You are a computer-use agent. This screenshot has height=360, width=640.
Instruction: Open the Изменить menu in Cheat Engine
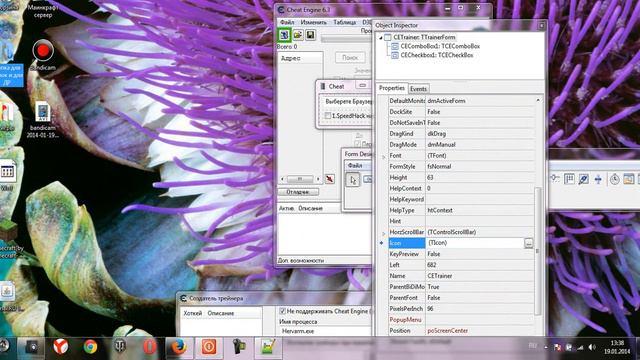point(313,22)
